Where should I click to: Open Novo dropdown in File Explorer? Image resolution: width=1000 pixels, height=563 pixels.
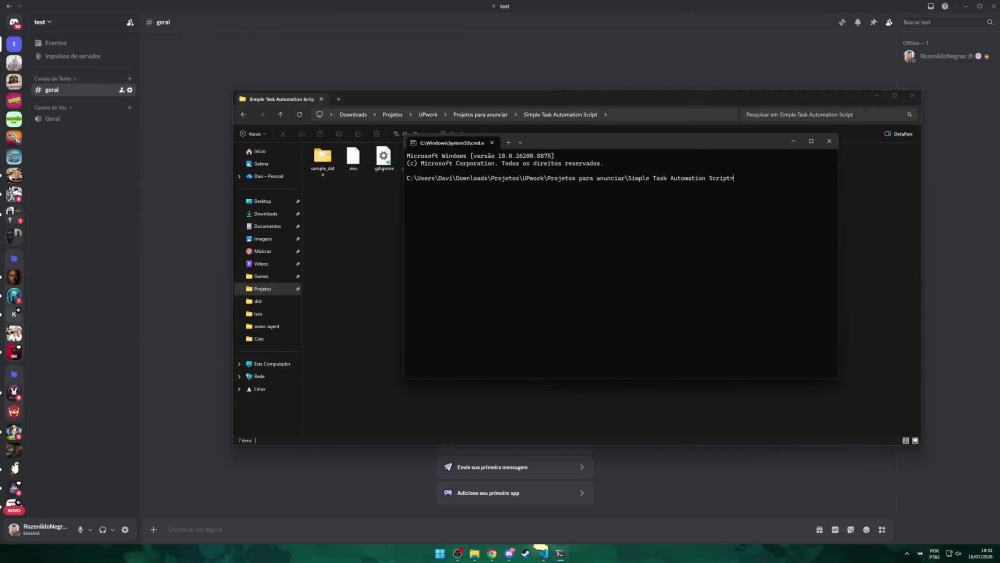(253, 134)
